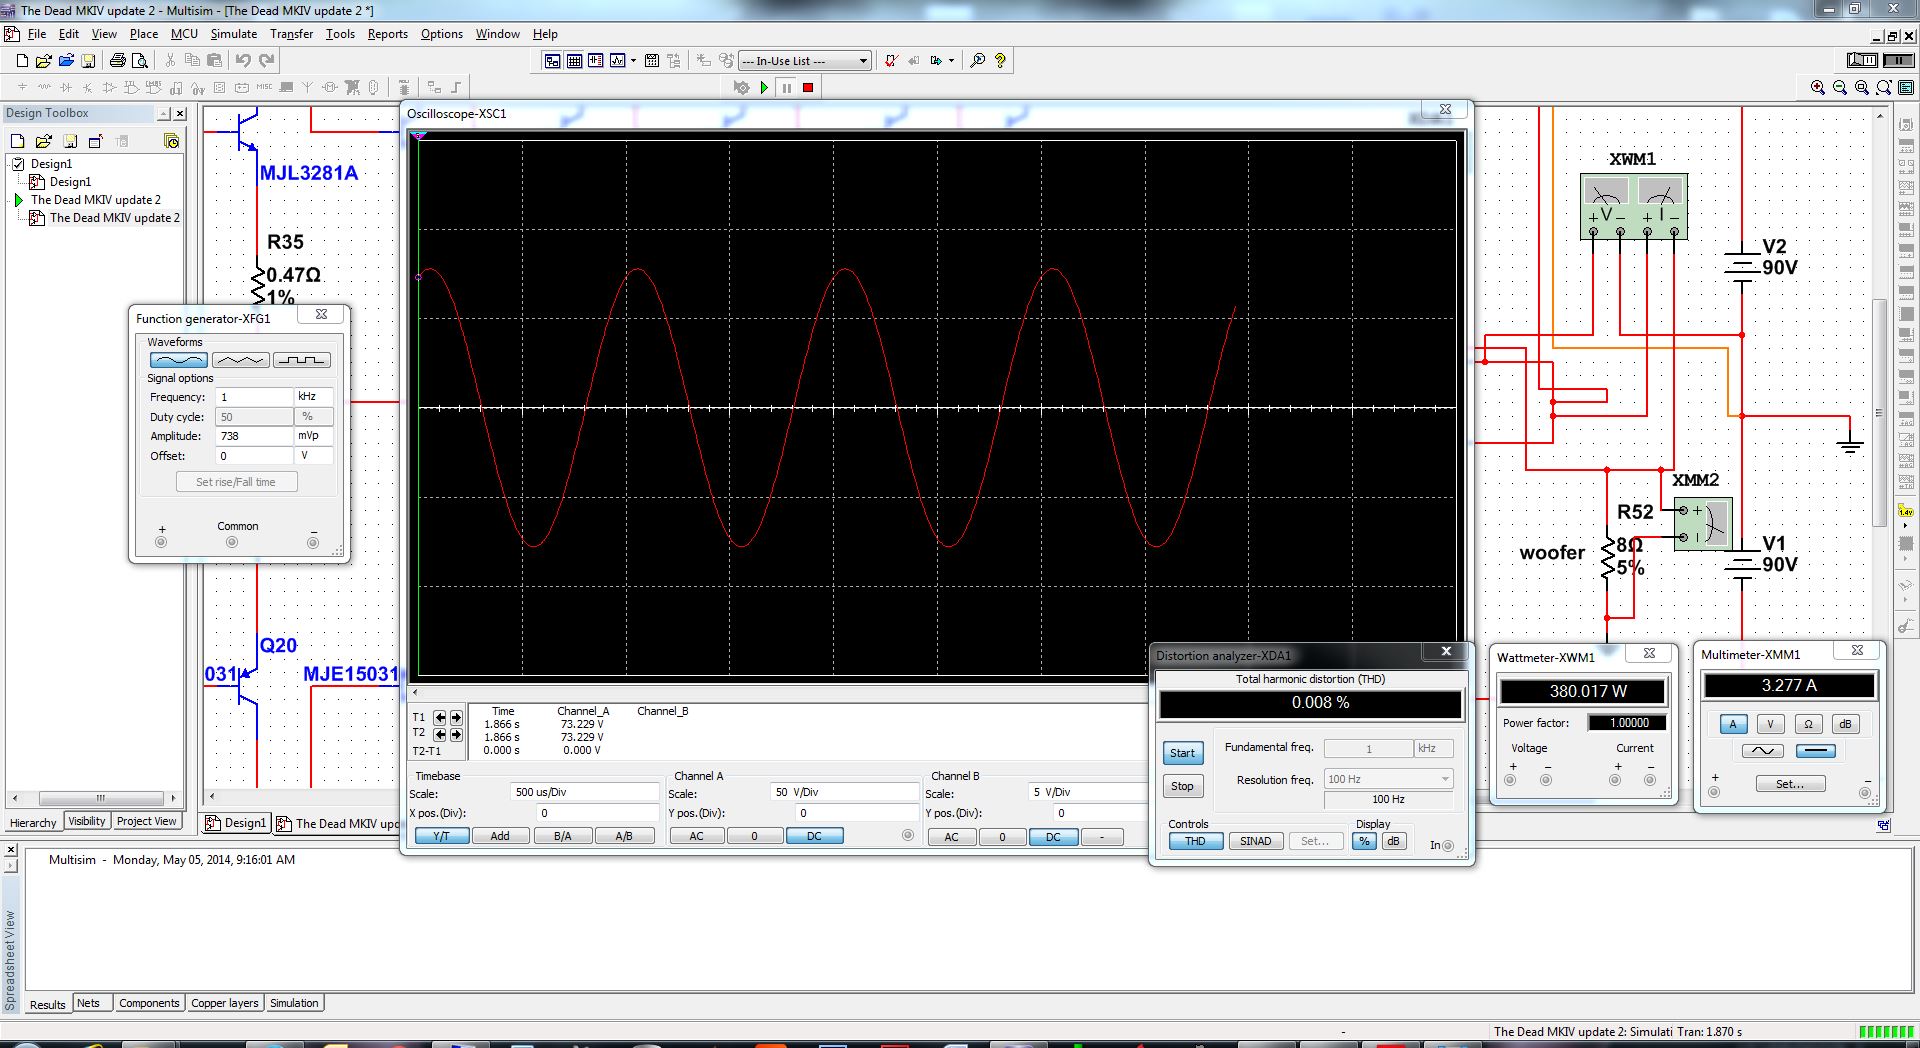
Task: Click the Add button in oscilloscope timebase
Action: click(x=500, y=836)
